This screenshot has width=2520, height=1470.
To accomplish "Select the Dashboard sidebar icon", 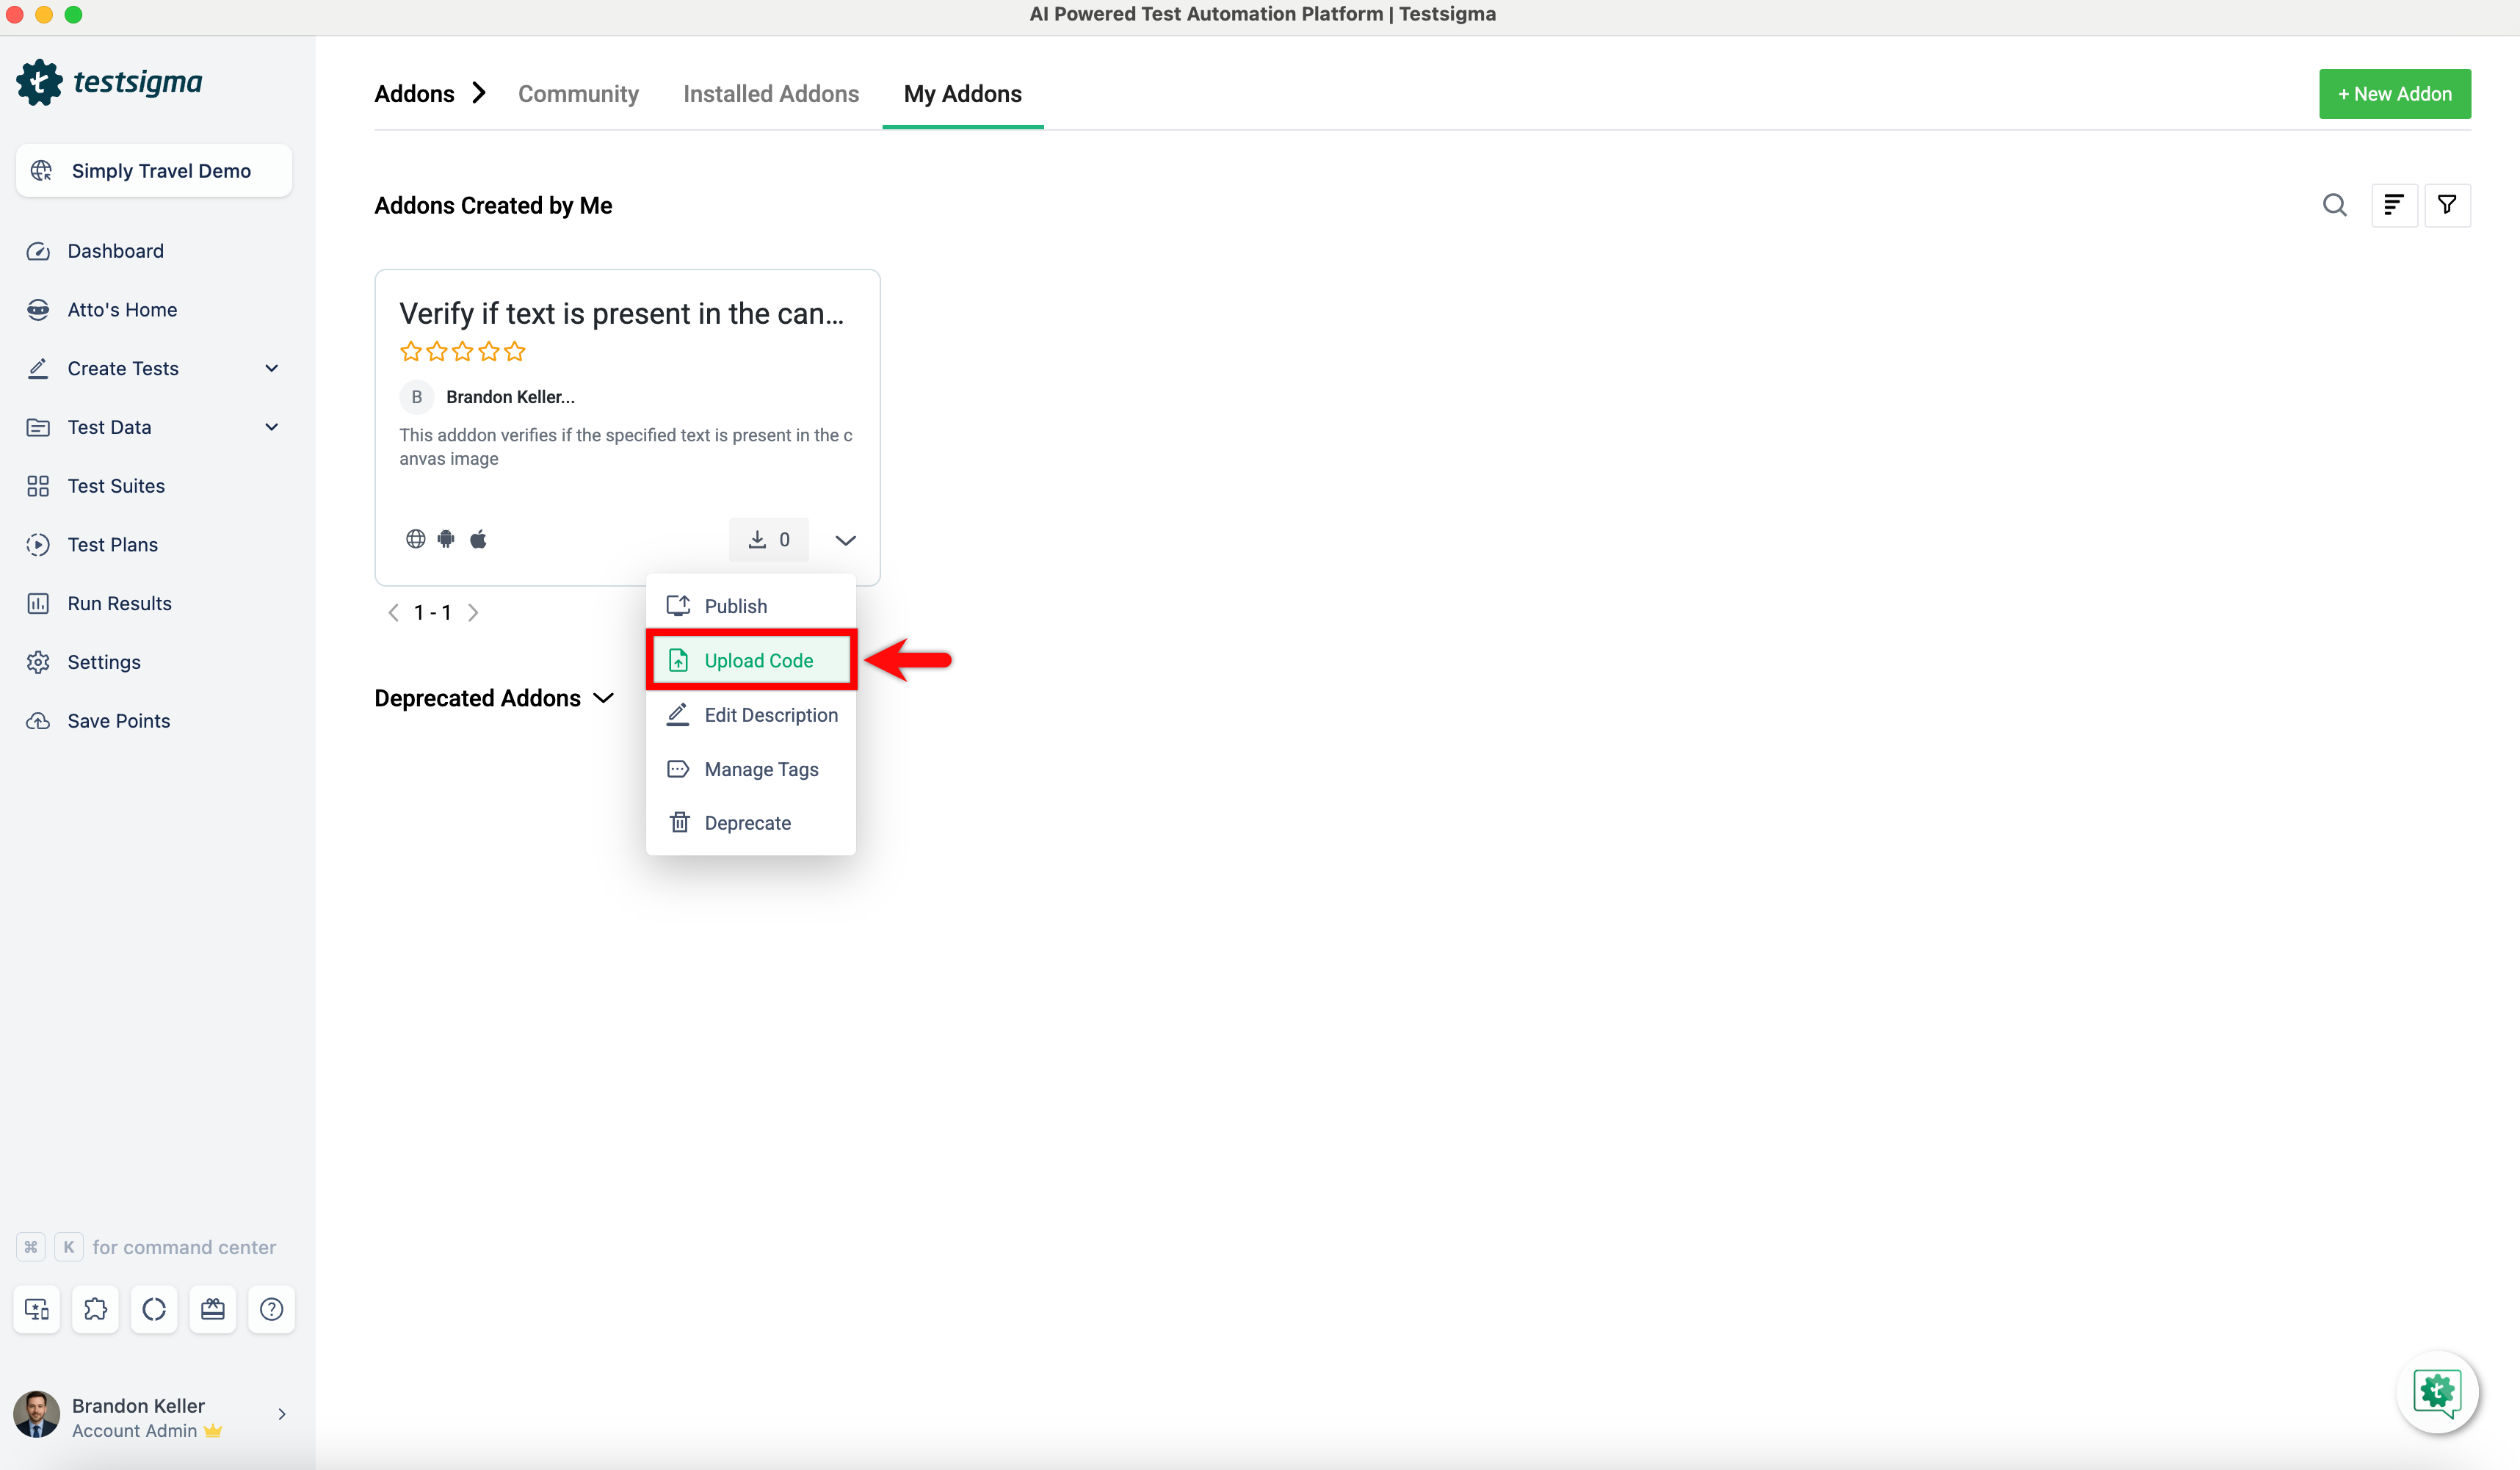I will click(38, 251).
